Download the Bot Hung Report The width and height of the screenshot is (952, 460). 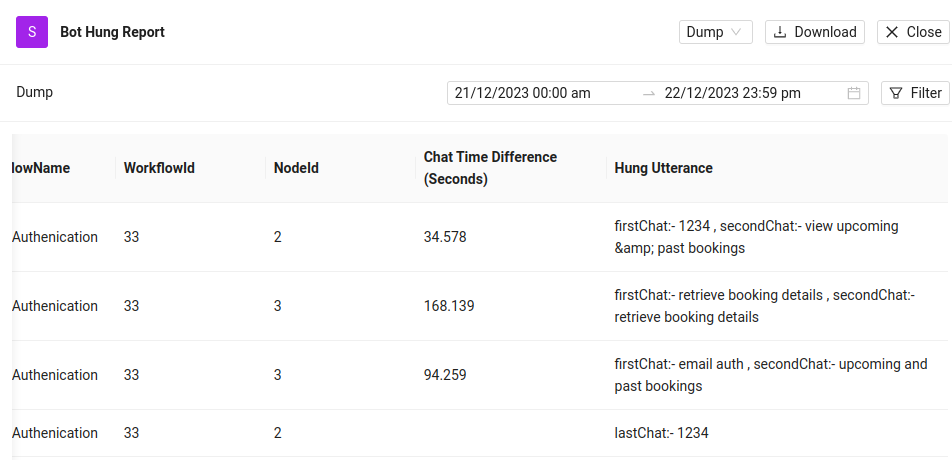point(815,32)
